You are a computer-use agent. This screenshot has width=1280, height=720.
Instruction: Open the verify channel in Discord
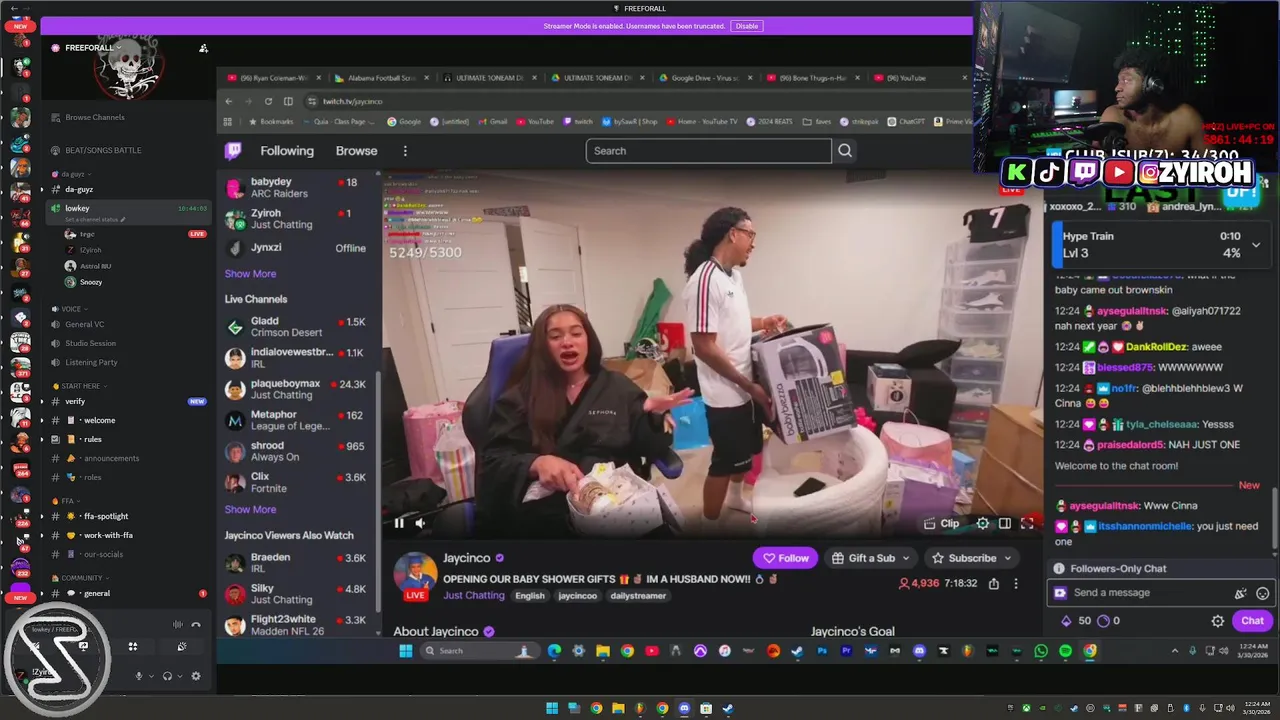[75, 401]
